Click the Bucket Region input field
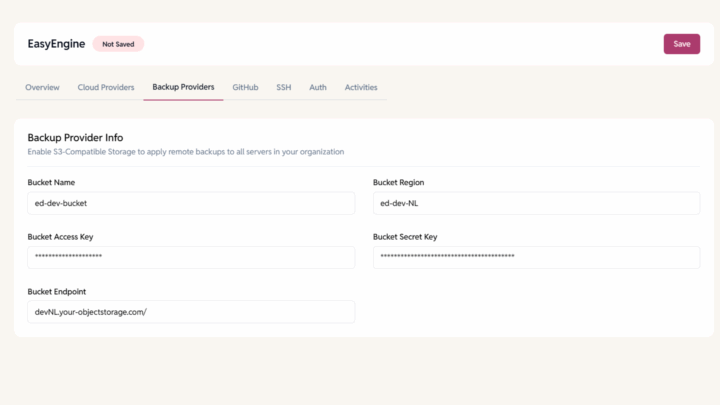The image size is (720, 405). [x=536, y=203]
